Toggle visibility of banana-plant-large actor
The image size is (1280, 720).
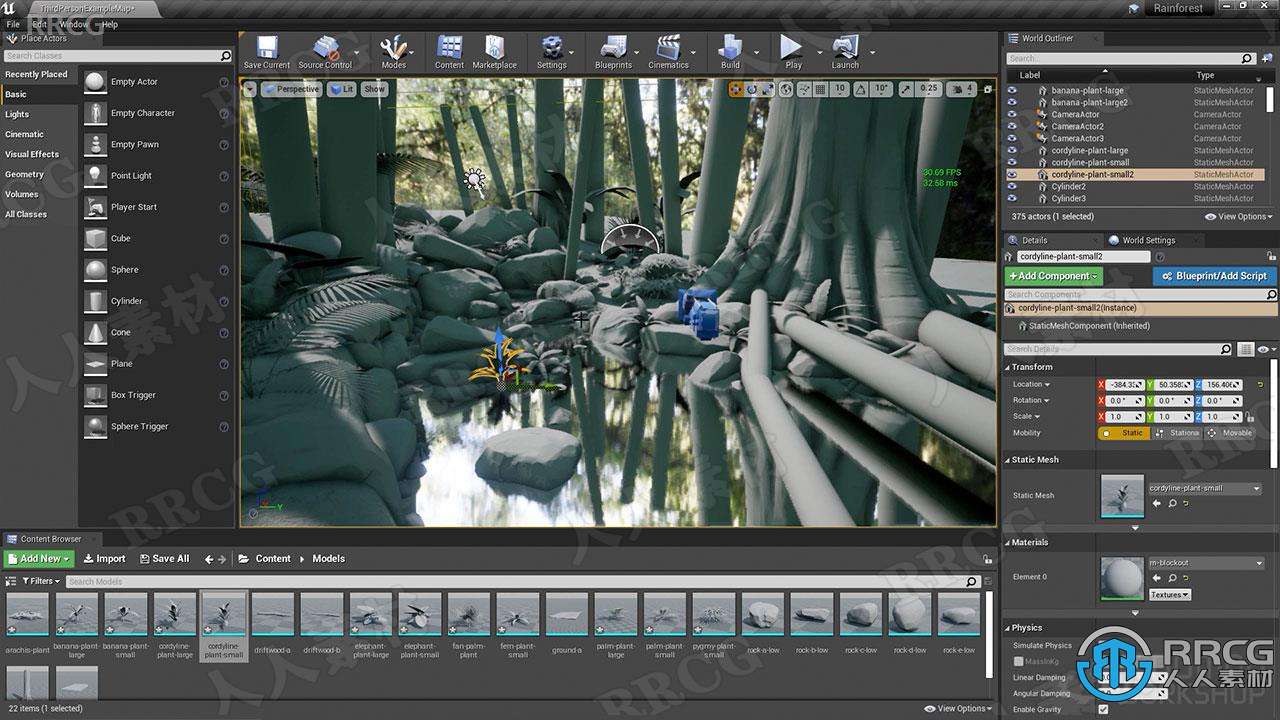point(1012,90)
